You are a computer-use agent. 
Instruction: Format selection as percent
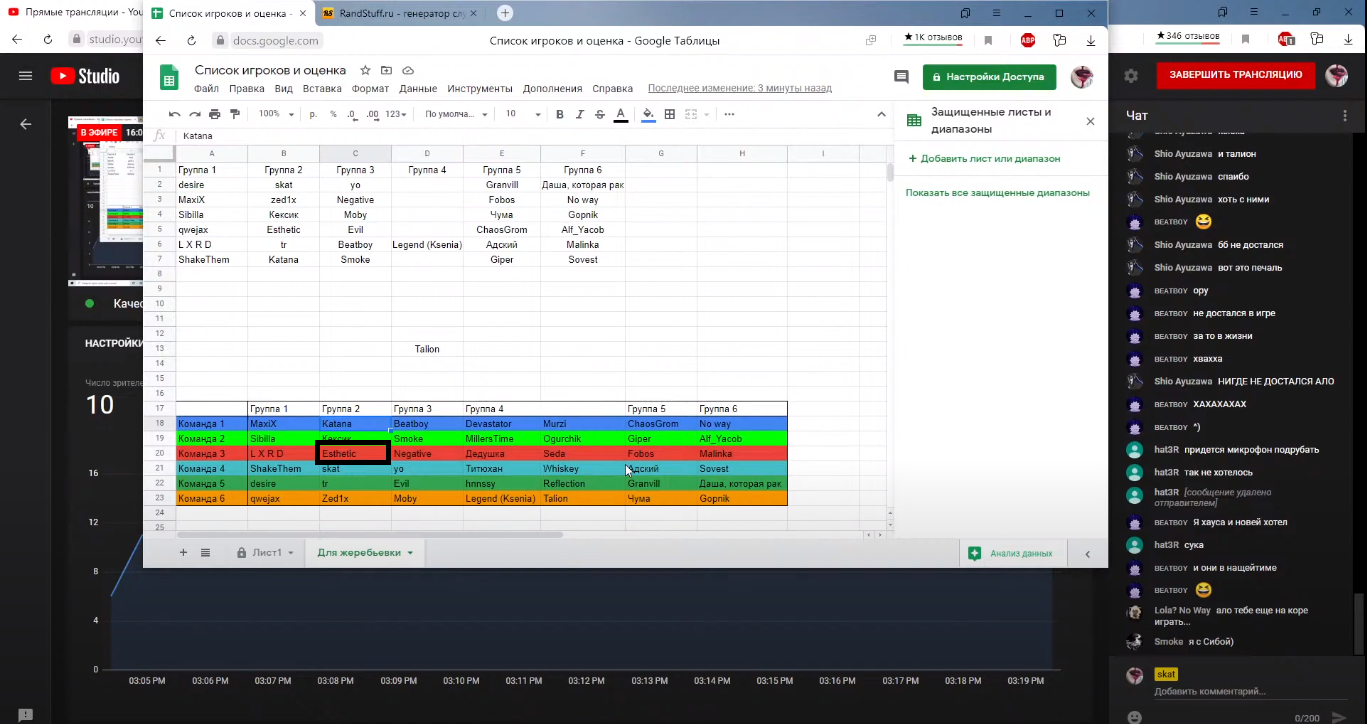pos(333,114)
